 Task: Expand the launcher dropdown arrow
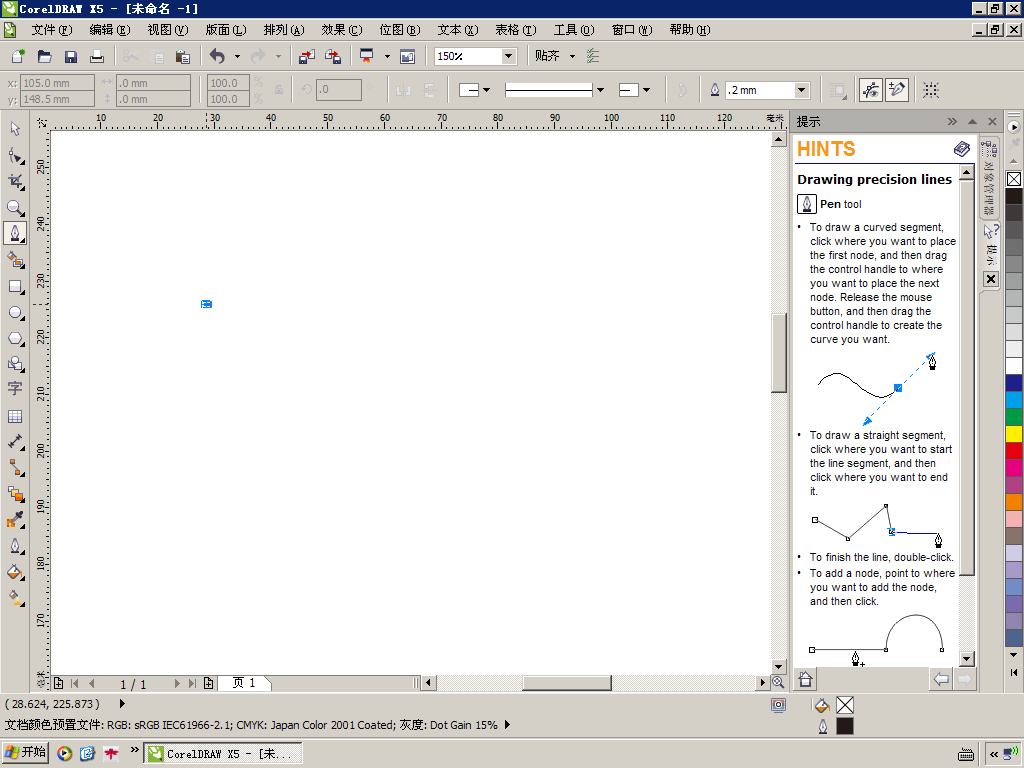387,57
